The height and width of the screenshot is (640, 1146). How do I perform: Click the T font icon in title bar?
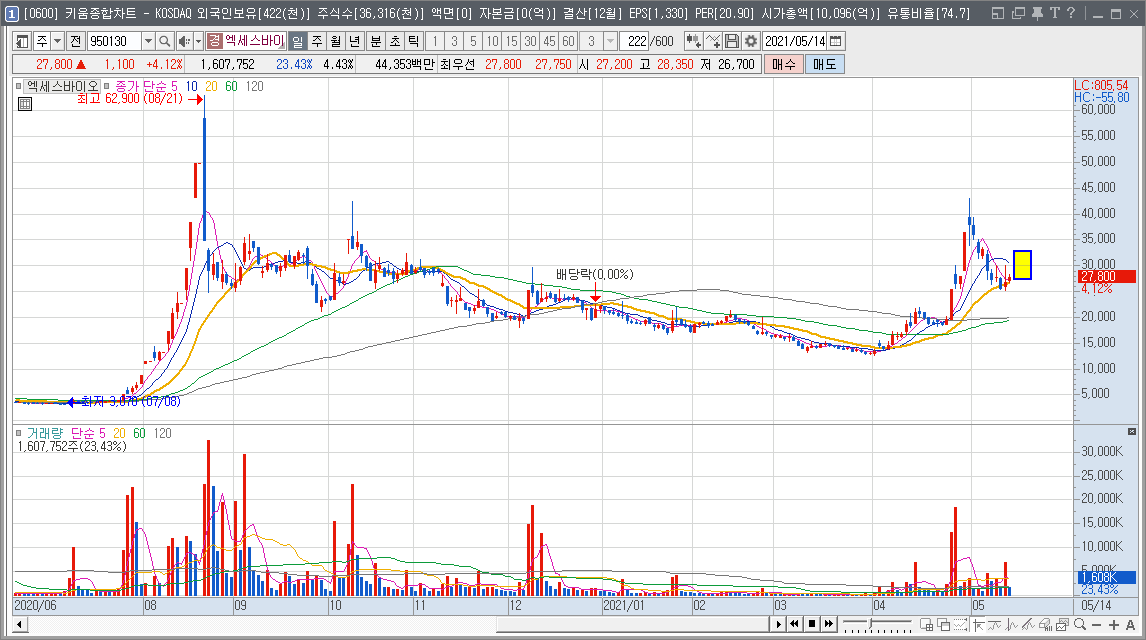point(1055,13)
